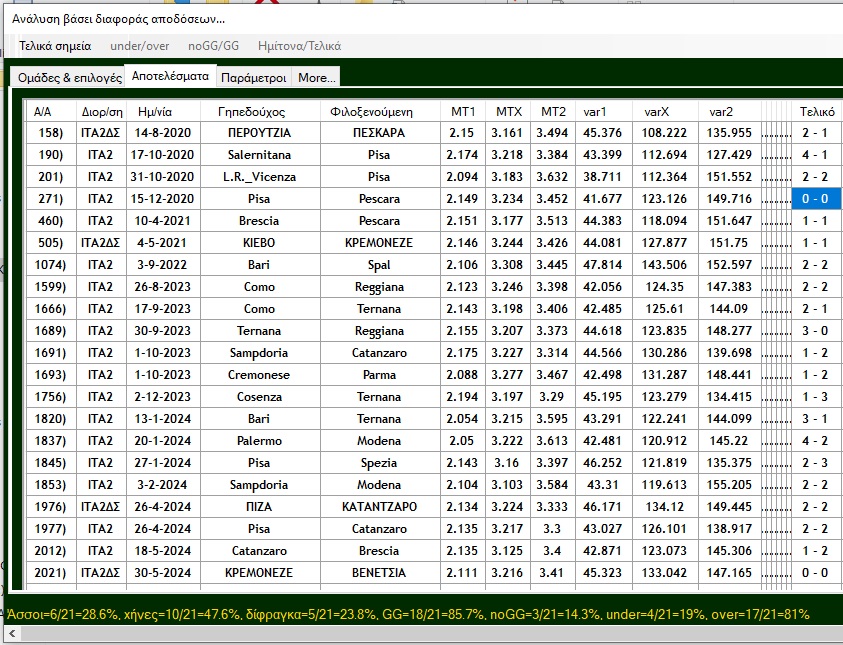Open the Τελικά σημεία menu

click(x=55, y=45)
